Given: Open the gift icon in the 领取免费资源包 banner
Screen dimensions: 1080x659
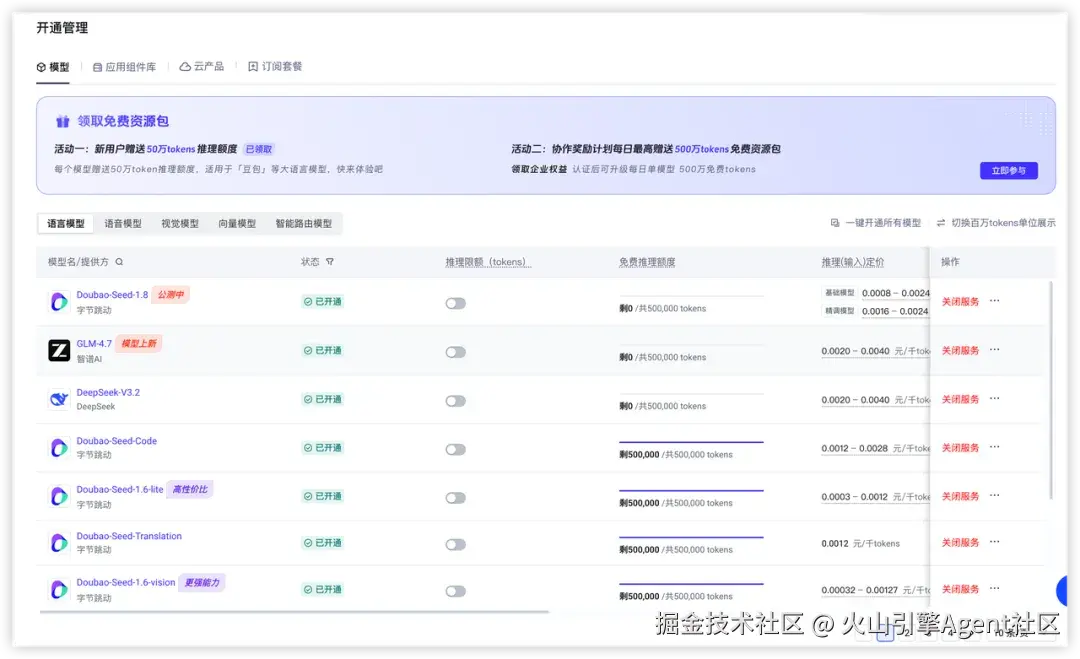Looking at the screenshot, I should point(63,120).
